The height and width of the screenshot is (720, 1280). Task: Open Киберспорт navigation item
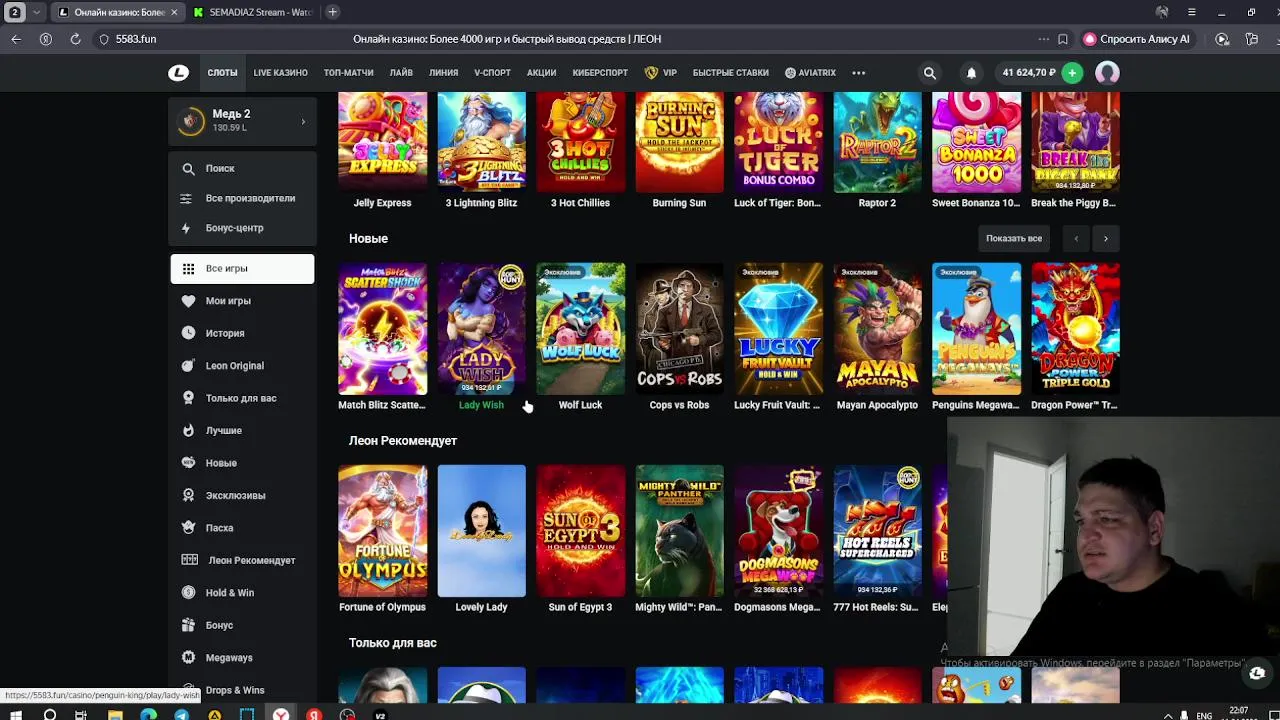pyautogui.click(x=600, y=73)
